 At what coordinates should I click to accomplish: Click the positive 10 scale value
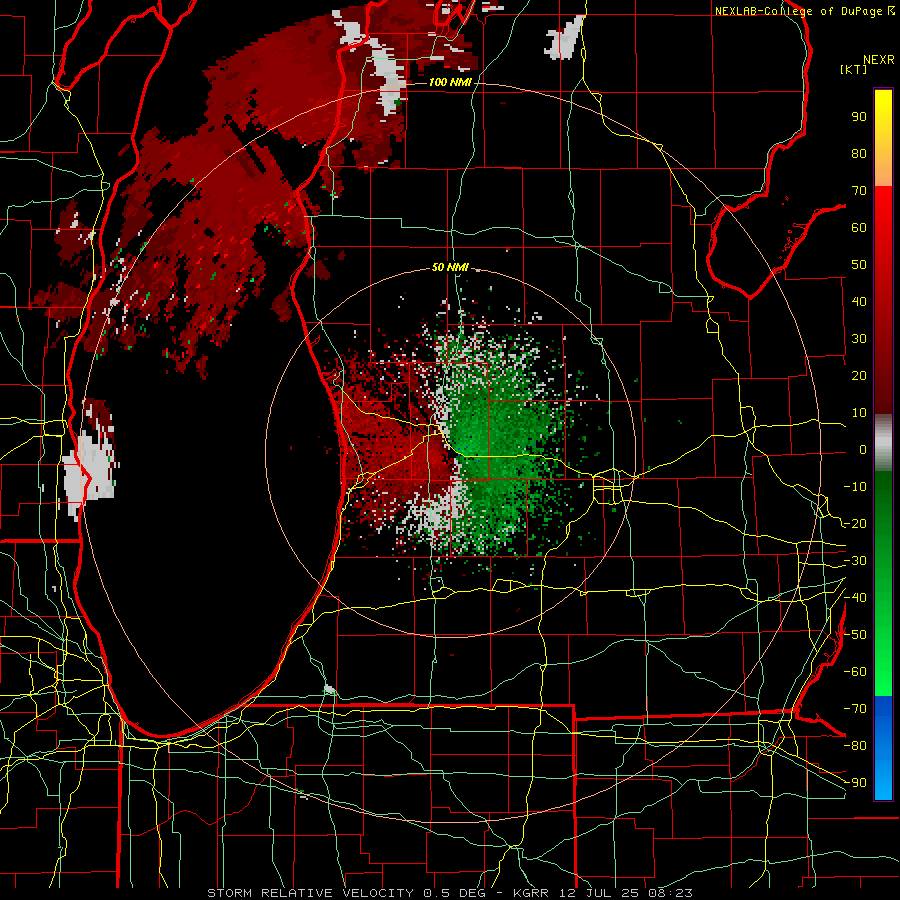(859, 413)
